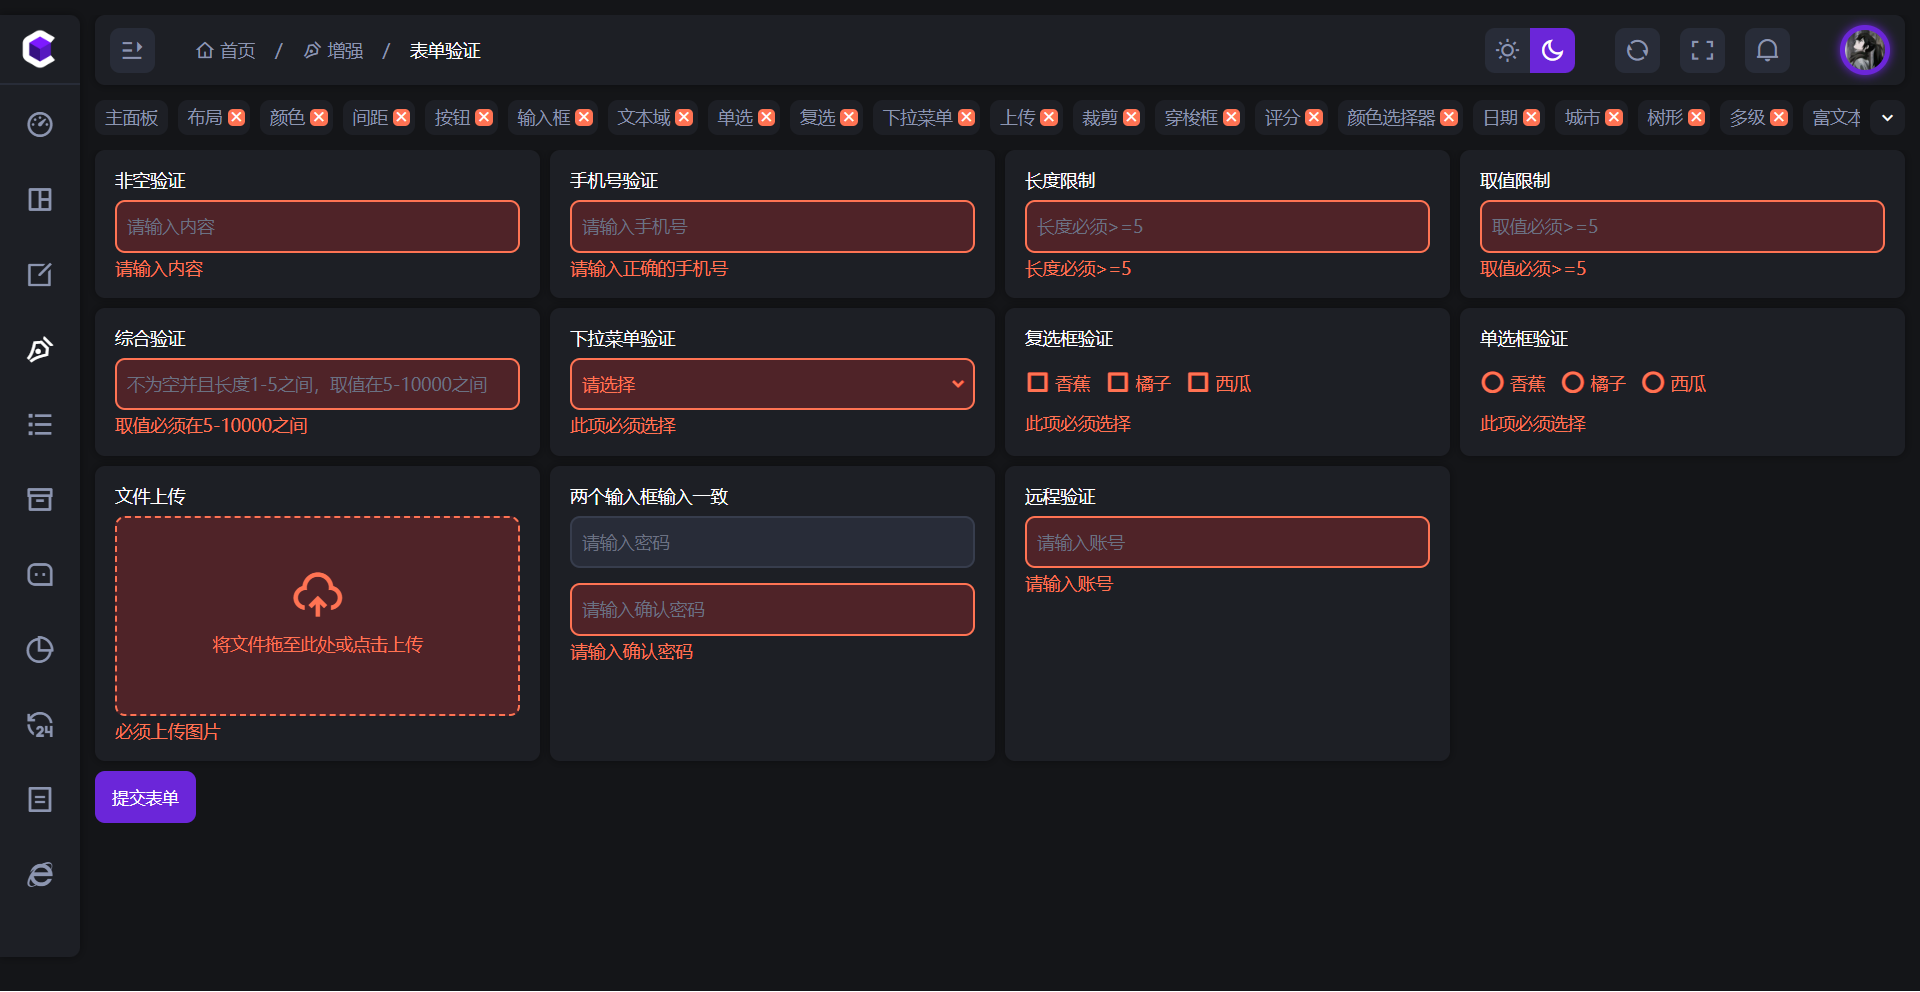Screen dimensions: 1920x992
Task: Open the chat bubble sidebar icon
Action: click(40, 575)
